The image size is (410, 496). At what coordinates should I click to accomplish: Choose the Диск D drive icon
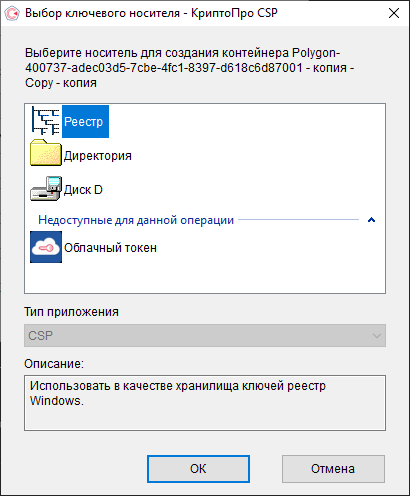(x=46, y=189)
